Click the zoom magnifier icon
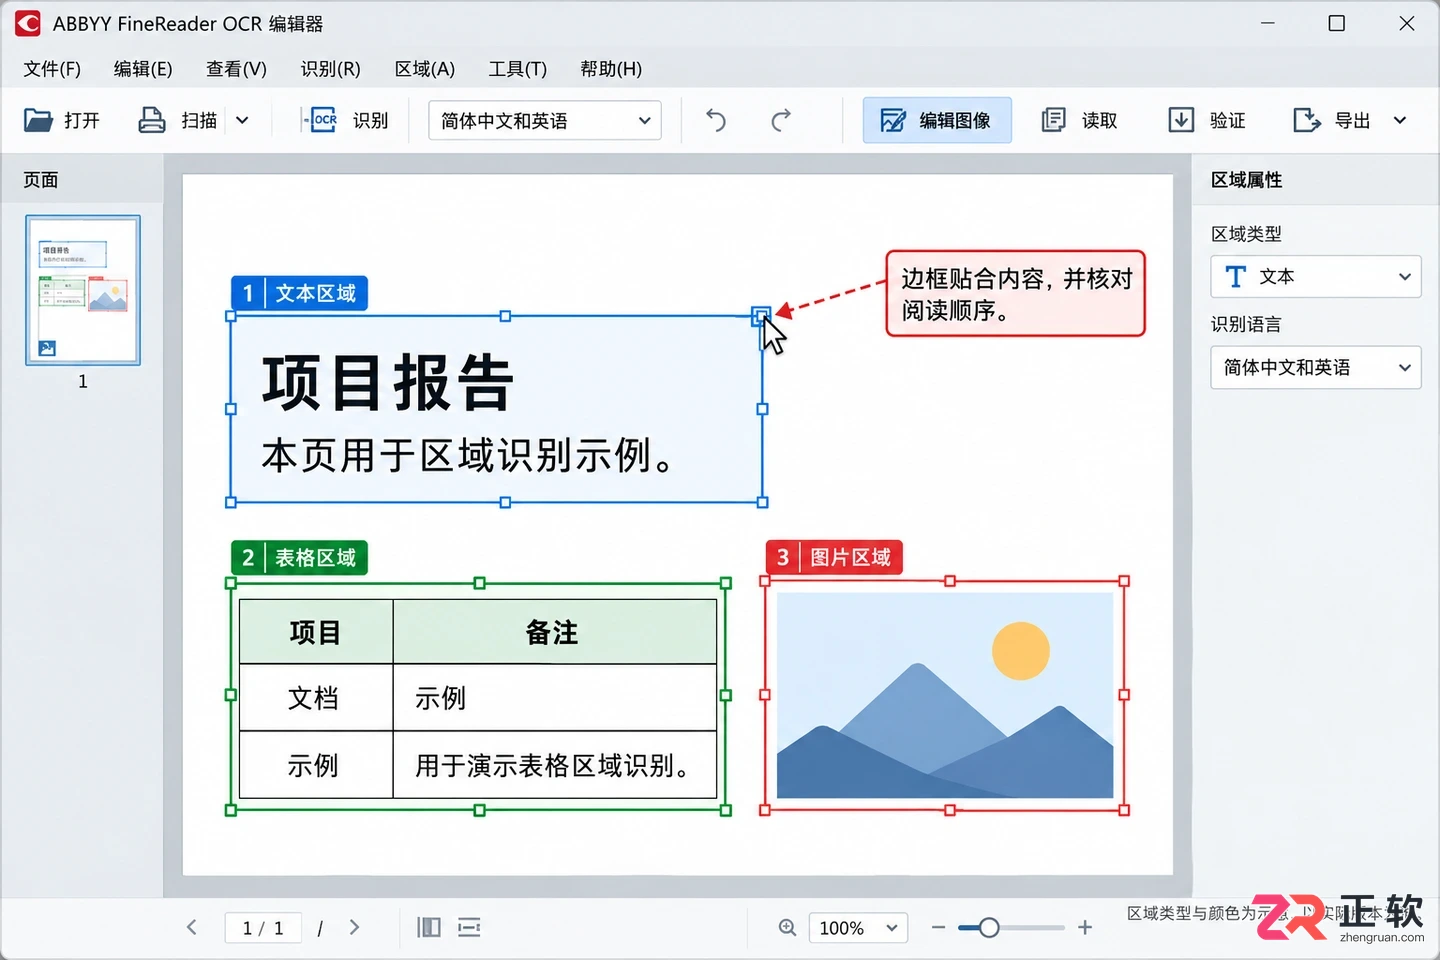The width and height of the screenshot is (1440, 960). pos(788,928)
